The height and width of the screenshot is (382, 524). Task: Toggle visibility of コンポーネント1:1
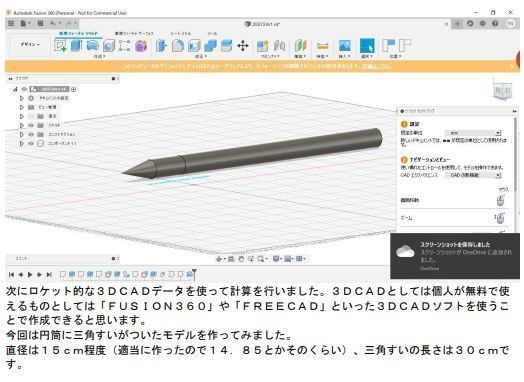[x=31, y=143]
